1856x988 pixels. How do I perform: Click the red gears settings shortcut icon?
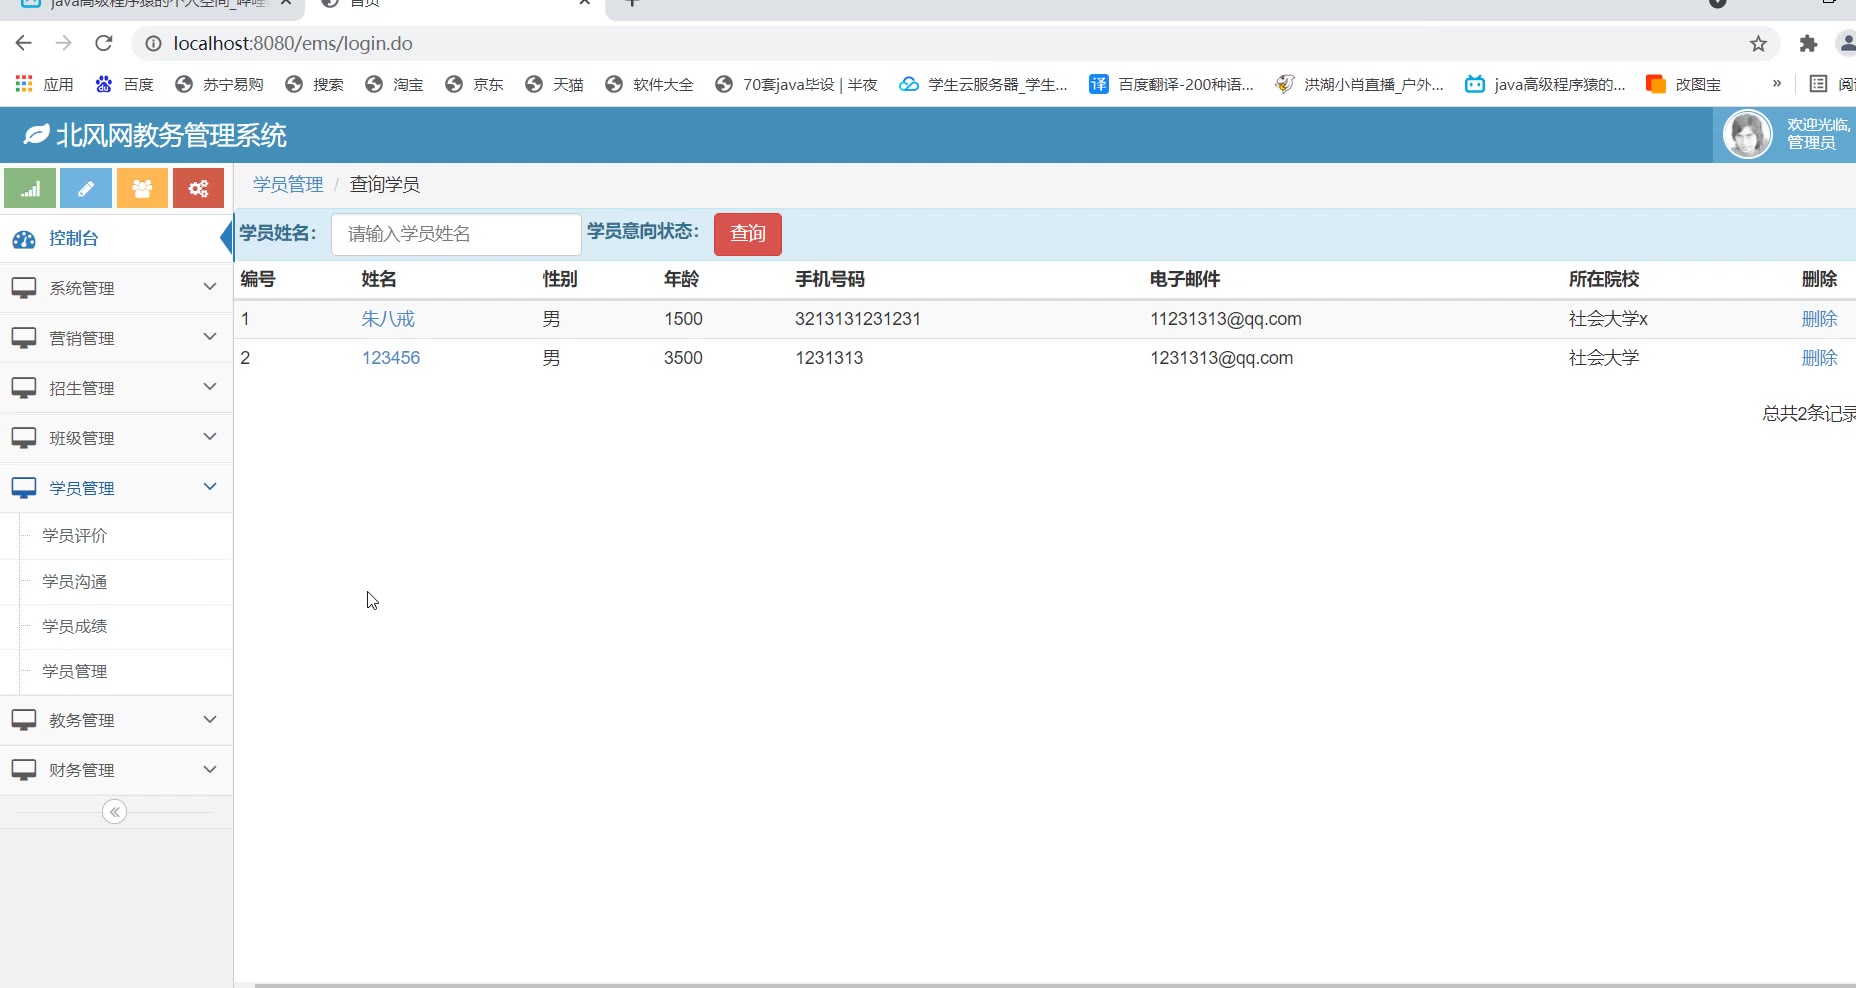[x=198, y=188]
